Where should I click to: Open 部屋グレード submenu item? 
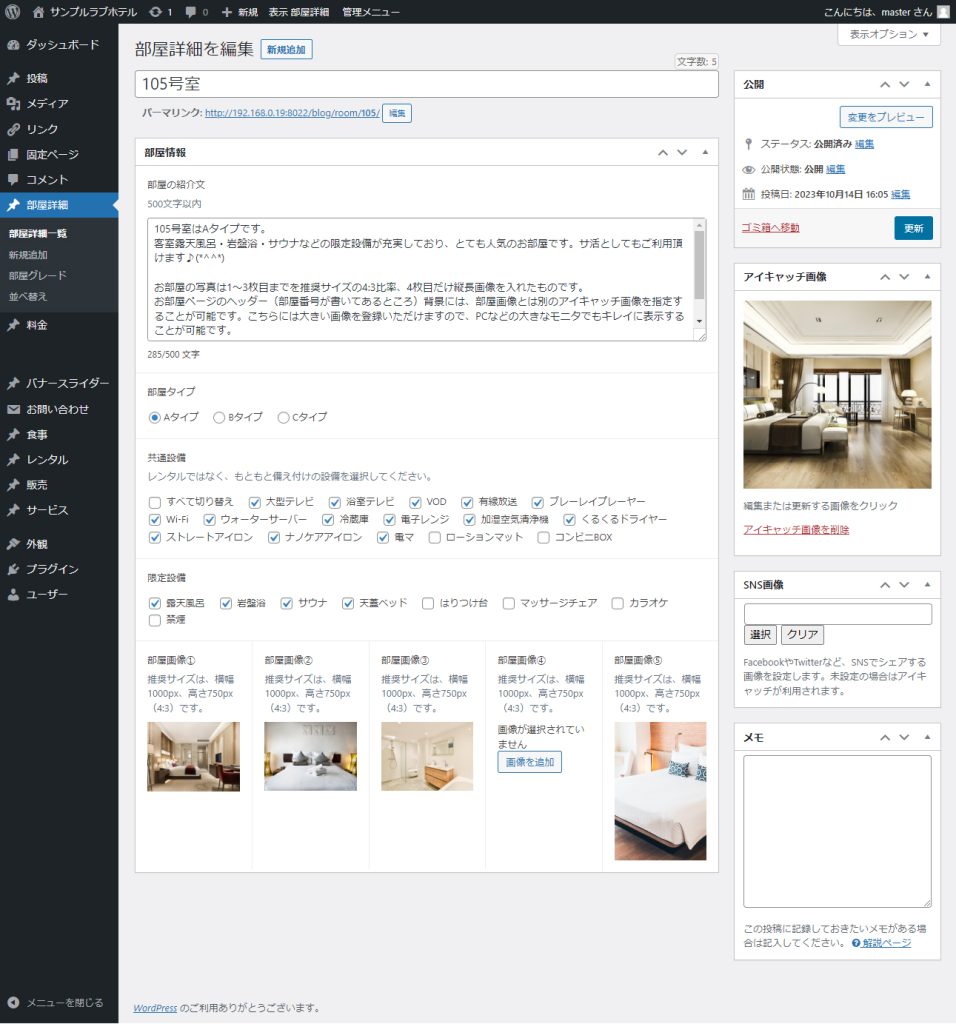tap(38, 276)
